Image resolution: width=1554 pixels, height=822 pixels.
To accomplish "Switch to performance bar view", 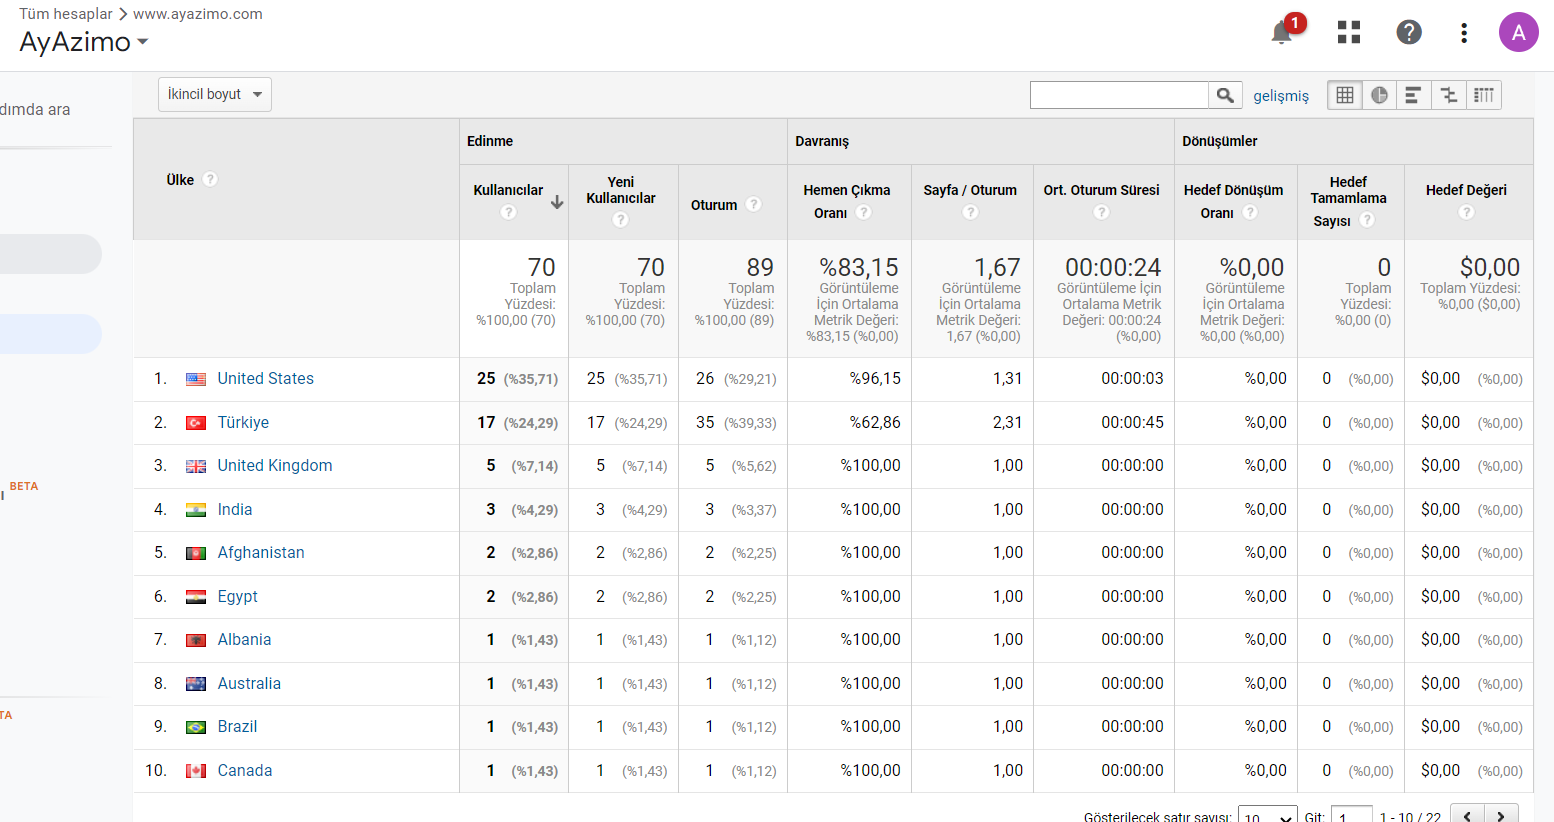I will [x=1413, y=95].
